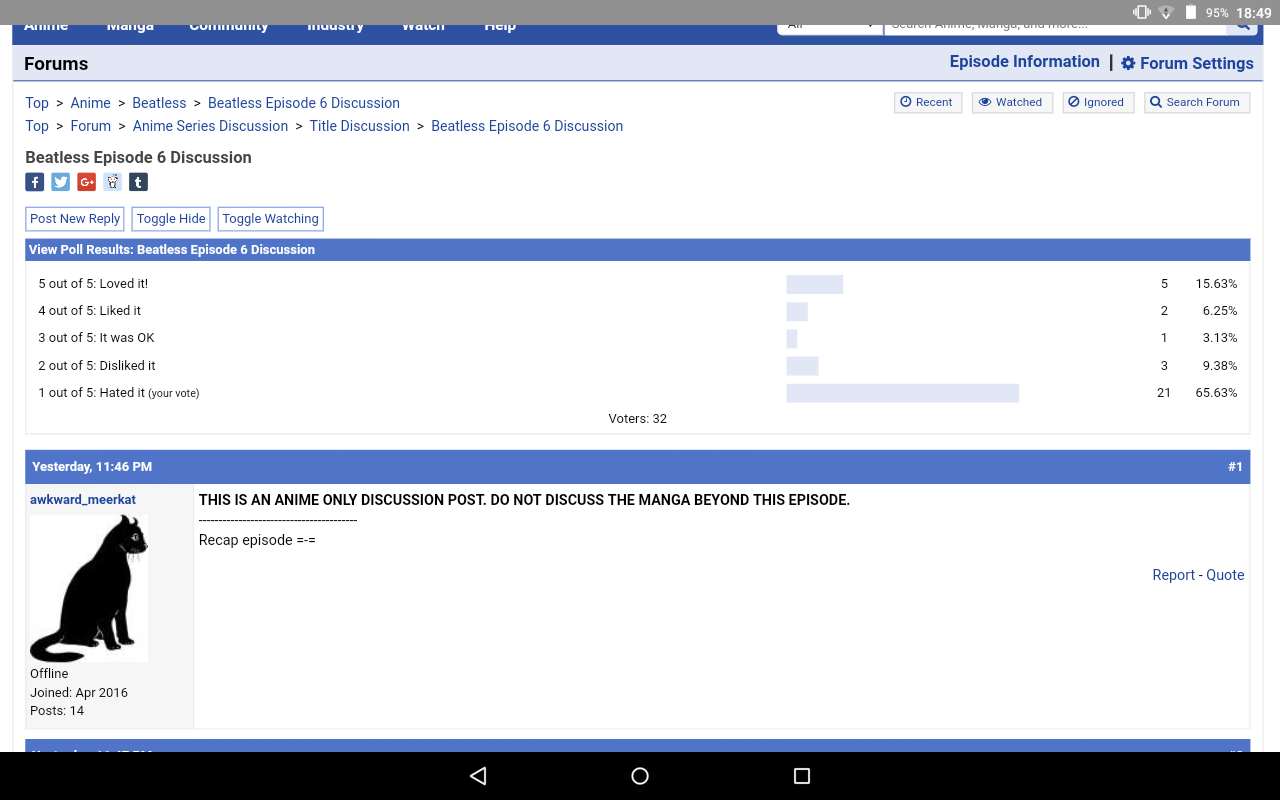Select '5 out of 5: Loved it!' row
This screenshot has height=800, width=1280.
[638, 284]
